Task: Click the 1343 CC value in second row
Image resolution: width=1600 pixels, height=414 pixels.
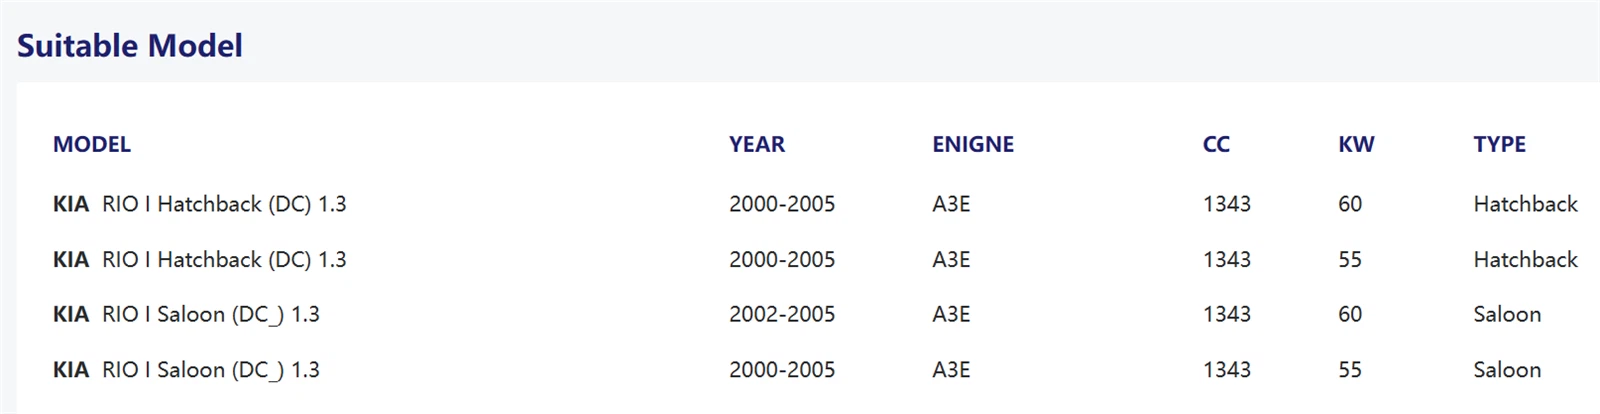Action: (x=1227, y=260)
